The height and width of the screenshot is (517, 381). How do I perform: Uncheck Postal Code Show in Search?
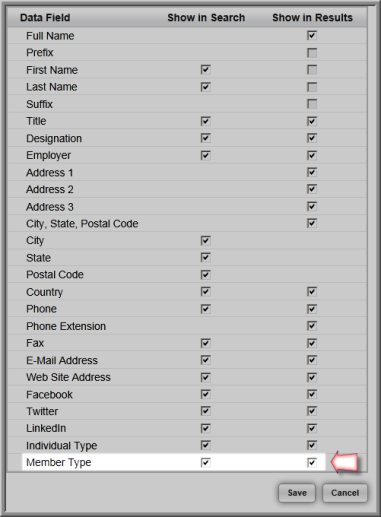(205, 275)
